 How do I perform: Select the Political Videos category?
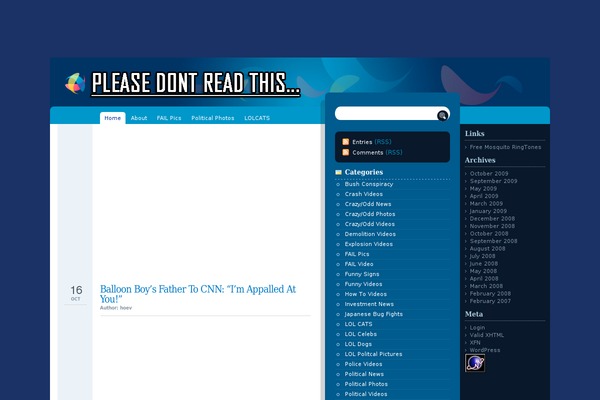coord(366,394)
